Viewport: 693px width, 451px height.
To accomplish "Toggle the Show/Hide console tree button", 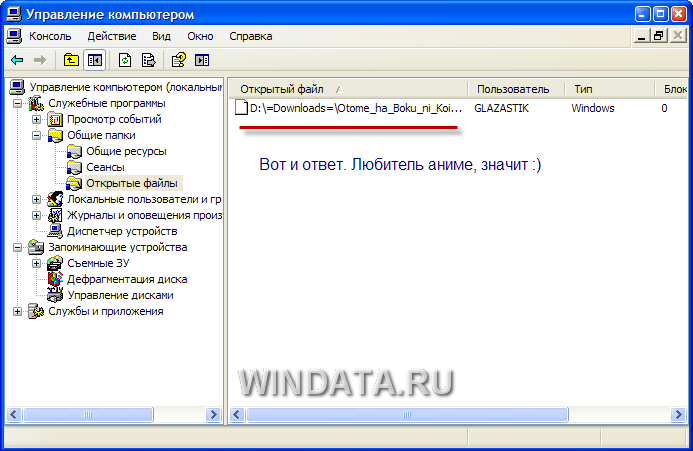I will tap(95, 60).
